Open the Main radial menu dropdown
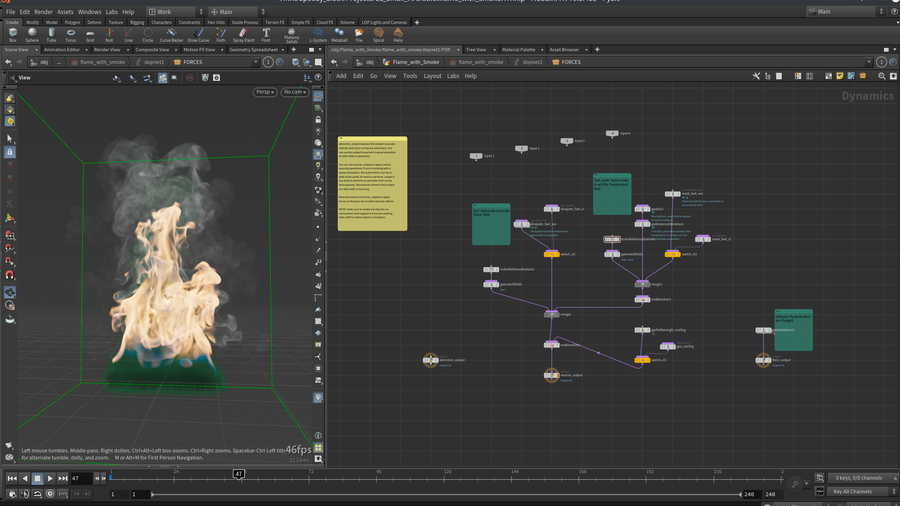The height and width of the screenshot is (506, 900). click(x=237, y=11)
